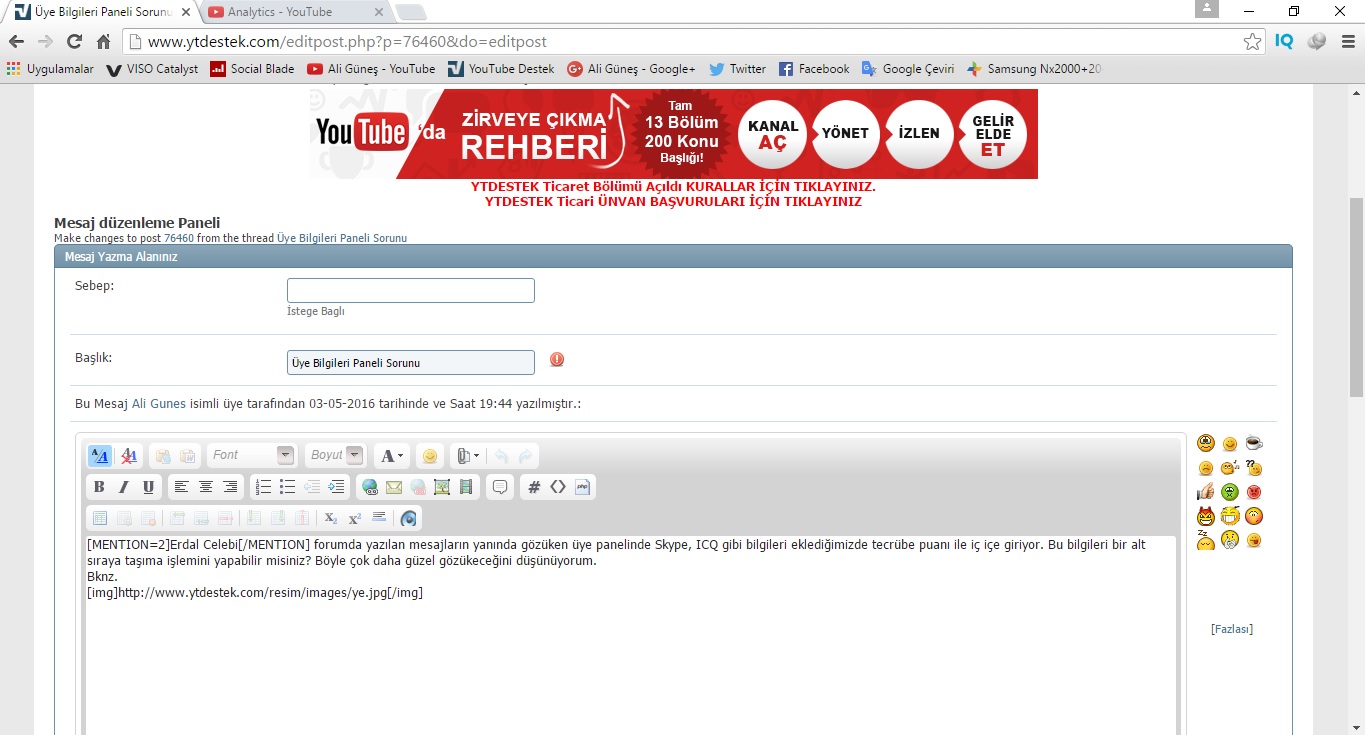Insert the coffee cup smiley
The height and width of the screenshot is (735, 1365).
1253,443
